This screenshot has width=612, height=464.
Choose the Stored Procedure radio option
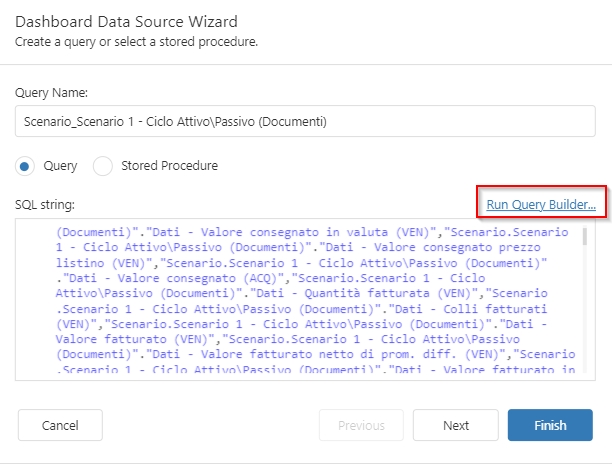pyautogui.click(x=103, y=166)
